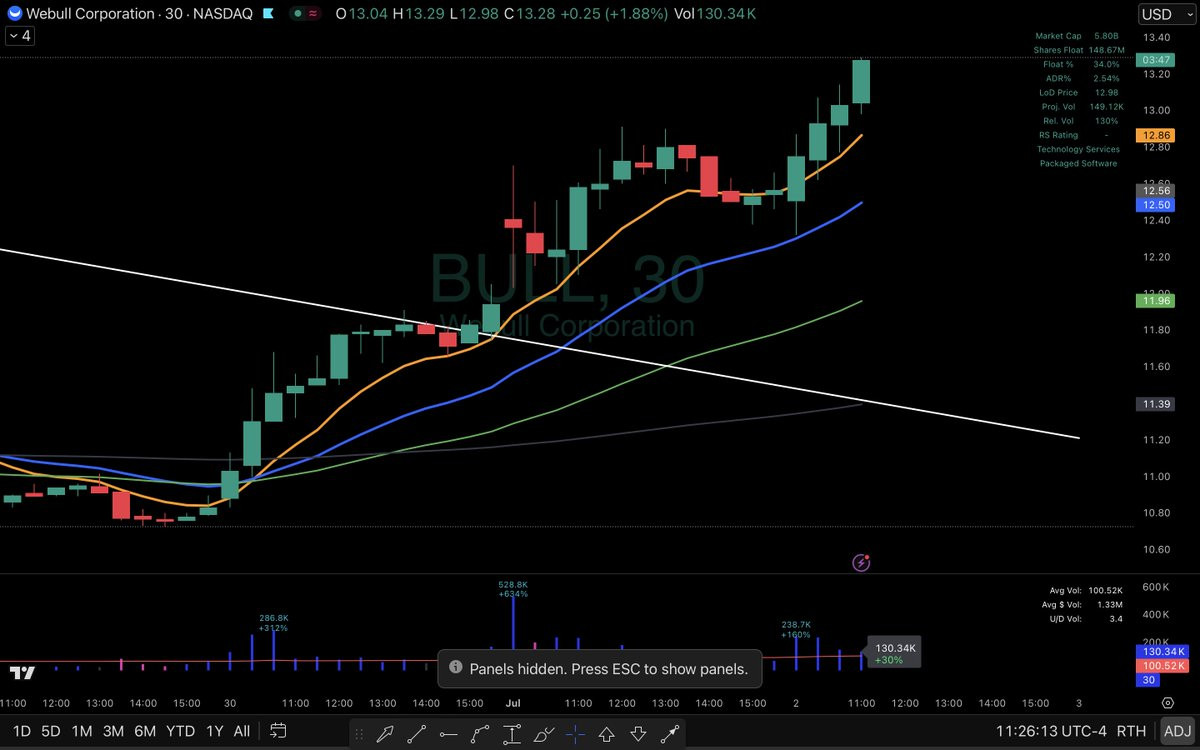The height and width of the screenshot is (750, 1200).
Task: Click the red 100.52K volume axis label
Action: (x=1161, y=665)
